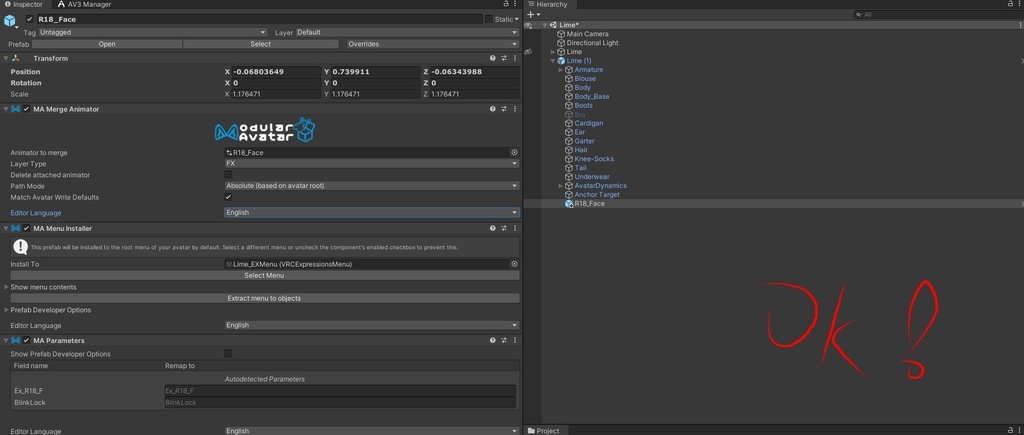Select Directional Light in the Hierarchy
The height and width of the screenshot is (435, 1024).
pyautogui.click(x=592, y=42)
